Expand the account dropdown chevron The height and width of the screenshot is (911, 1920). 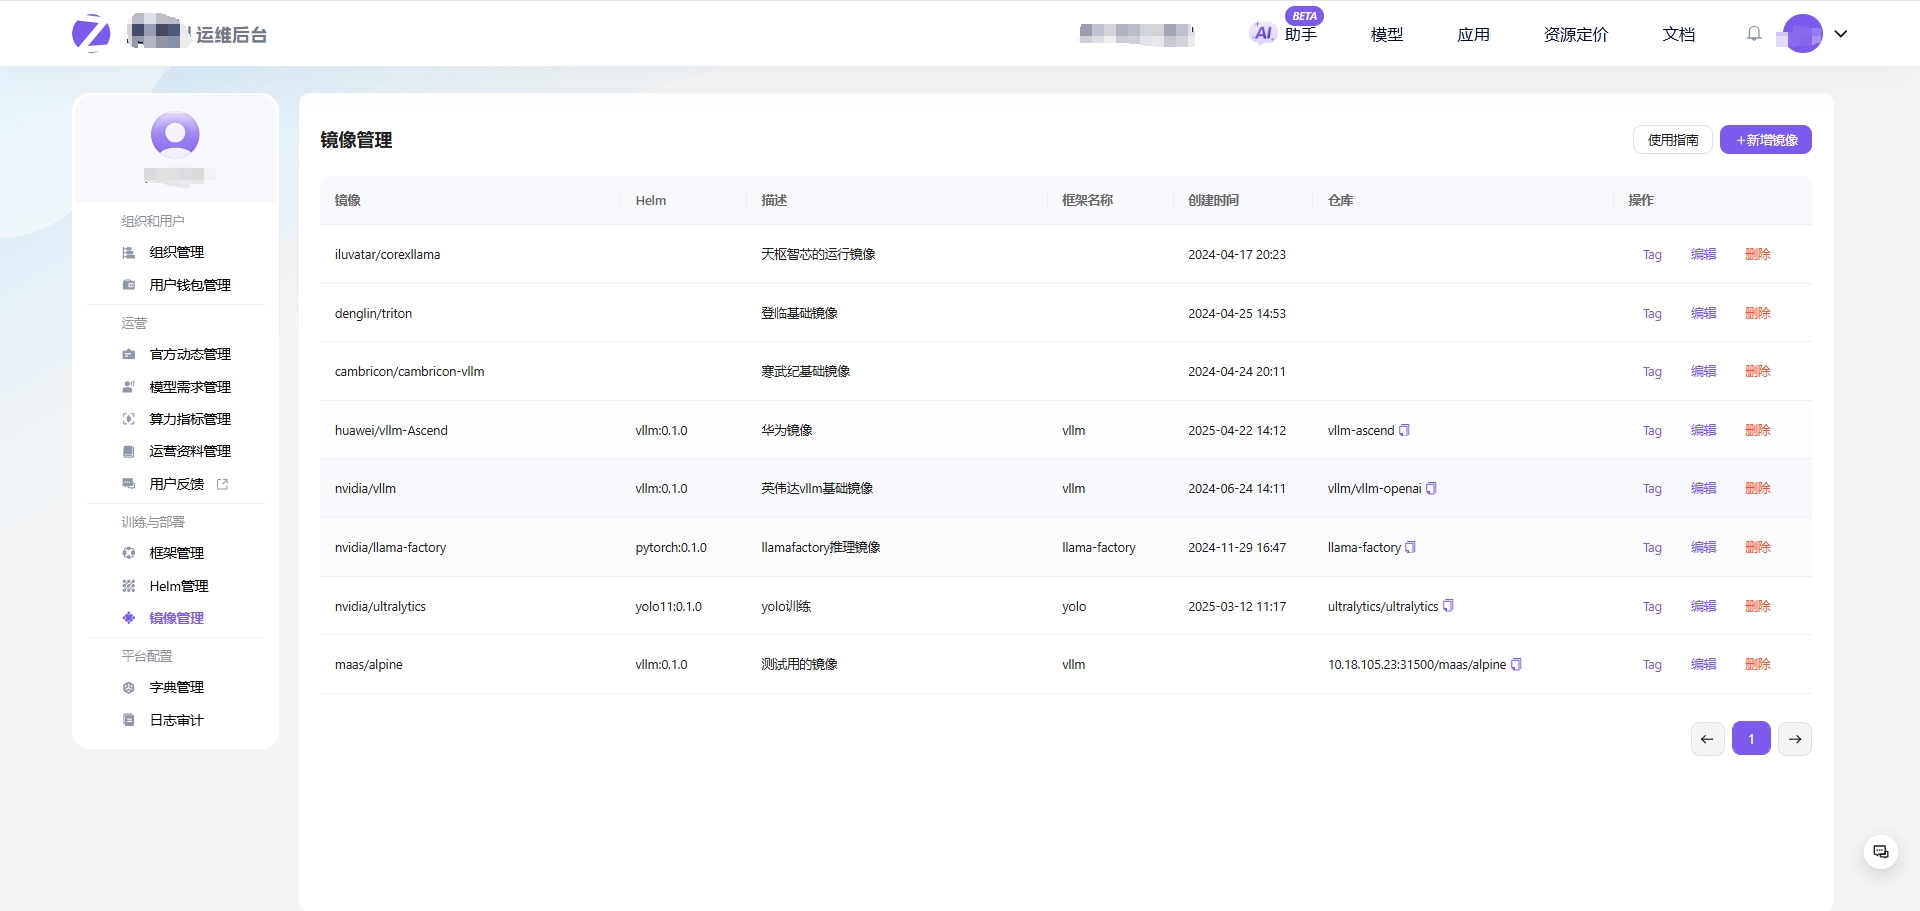1841,34
